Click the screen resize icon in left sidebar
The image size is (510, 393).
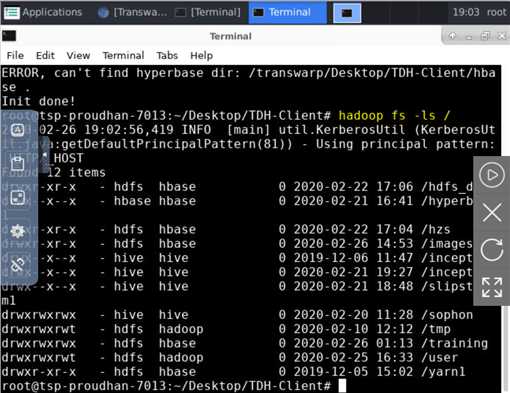[18, 197]
